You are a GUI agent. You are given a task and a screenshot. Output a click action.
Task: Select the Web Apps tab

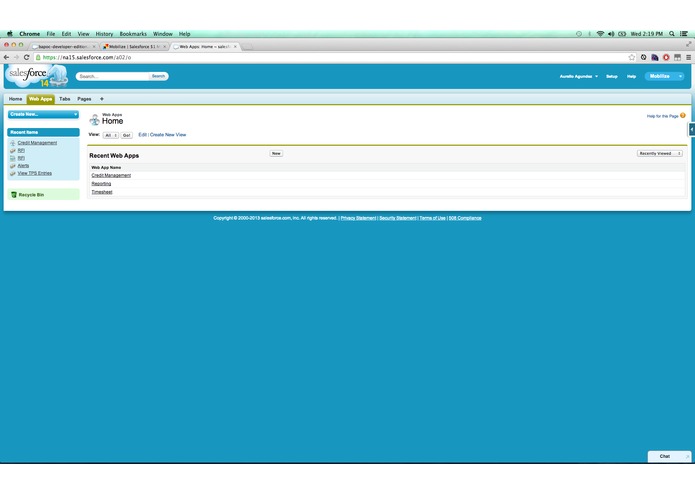pos(40,99)
